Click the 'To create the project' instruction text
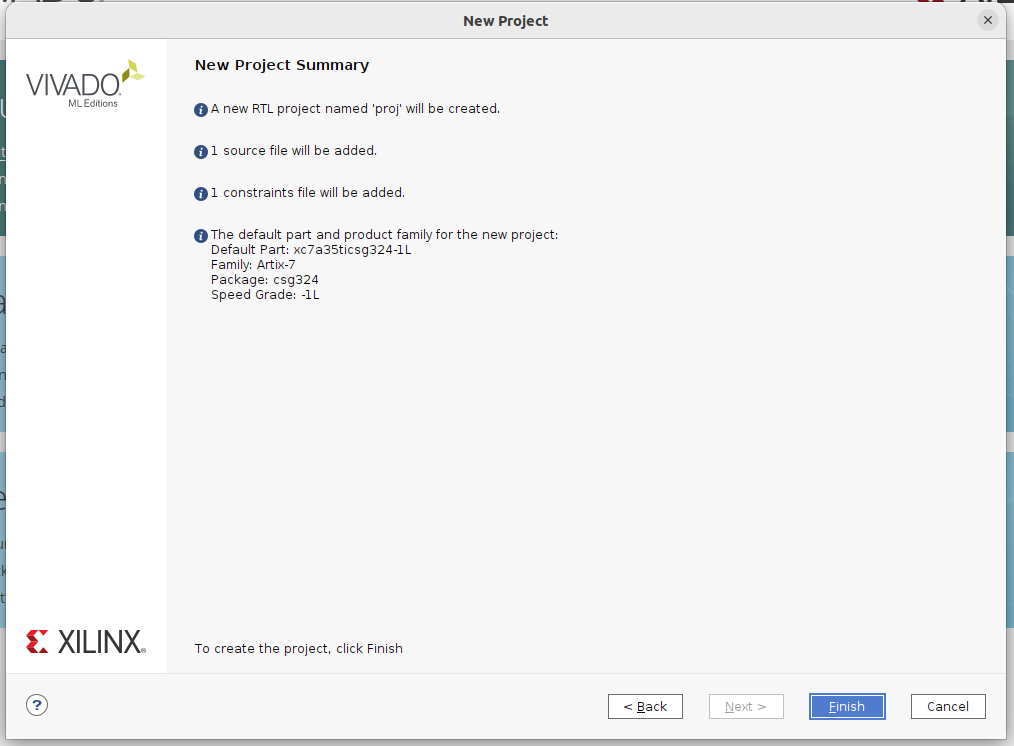 pyautogui.click(x=298, y=648)
